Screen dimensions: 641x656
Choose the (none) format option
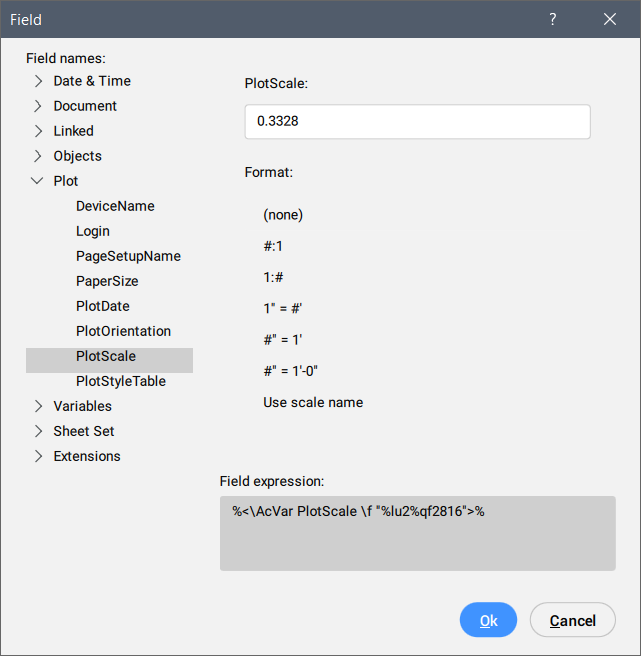point(283,214)
